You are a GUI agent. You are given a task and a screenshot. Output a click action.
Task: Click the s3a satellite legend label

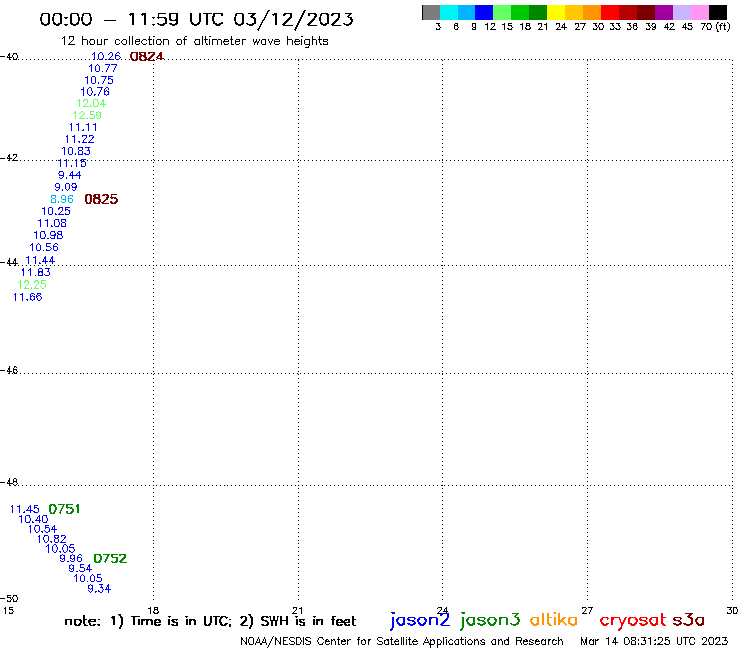[688, 620]
